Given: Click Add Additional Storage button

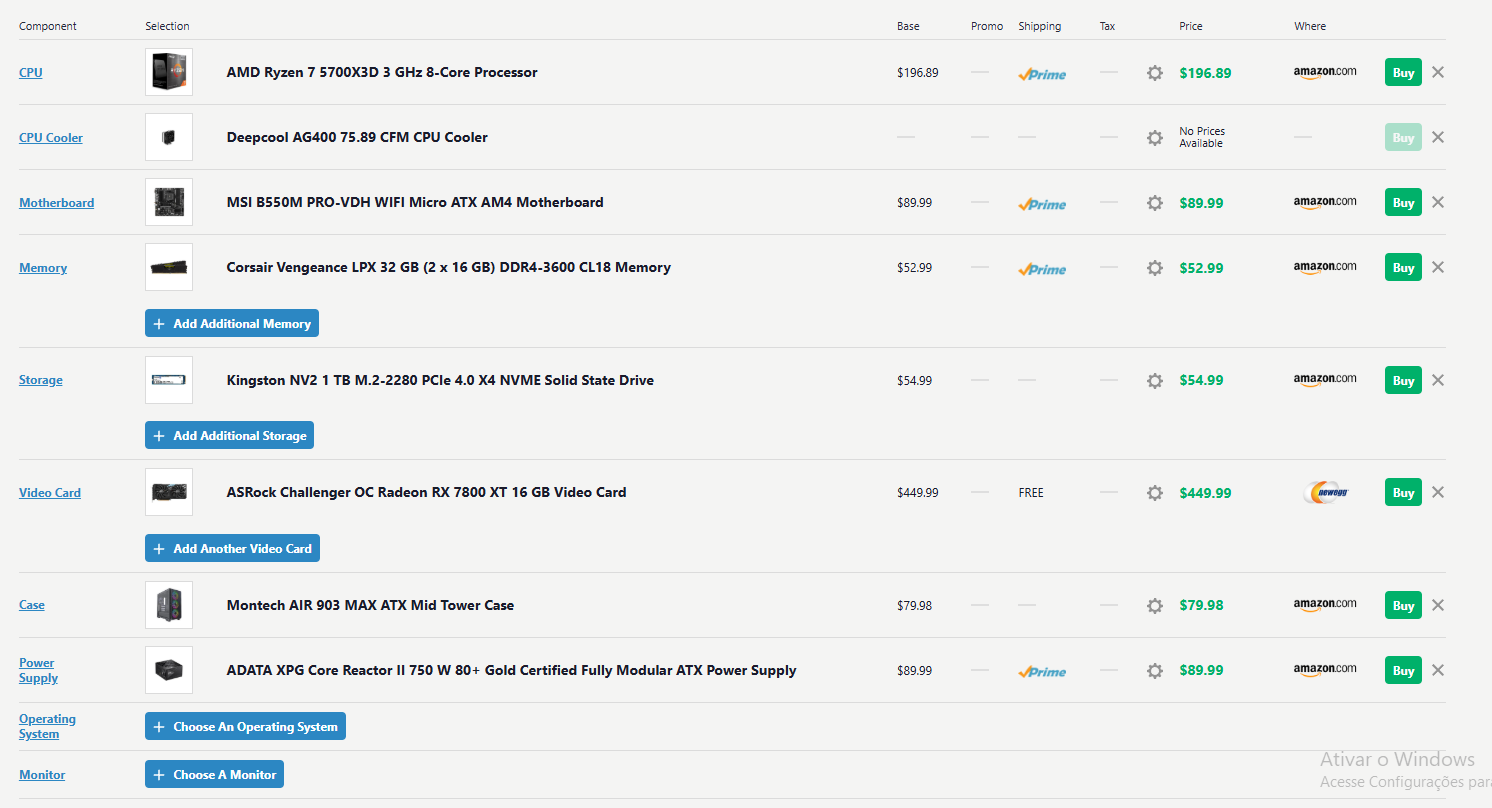Looking at the screenshot, I should point(230,435).
